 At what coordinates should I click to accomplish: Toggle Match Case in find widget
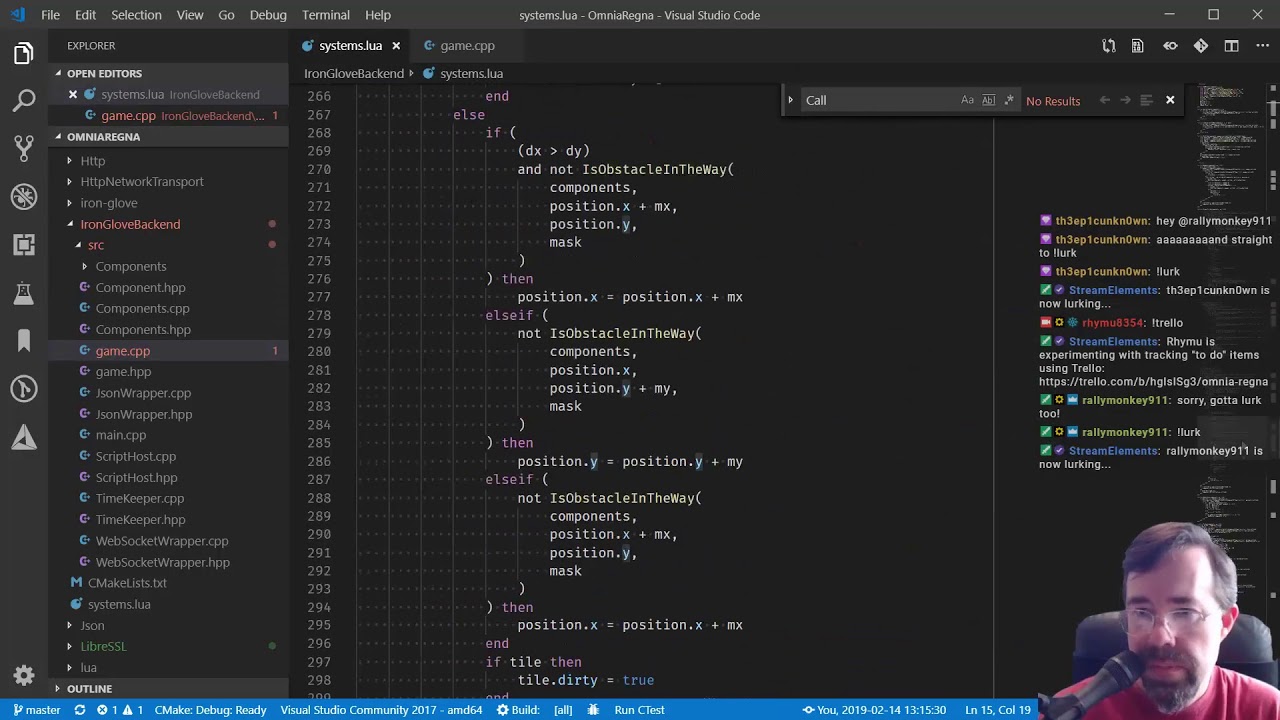tap(967, 100)
